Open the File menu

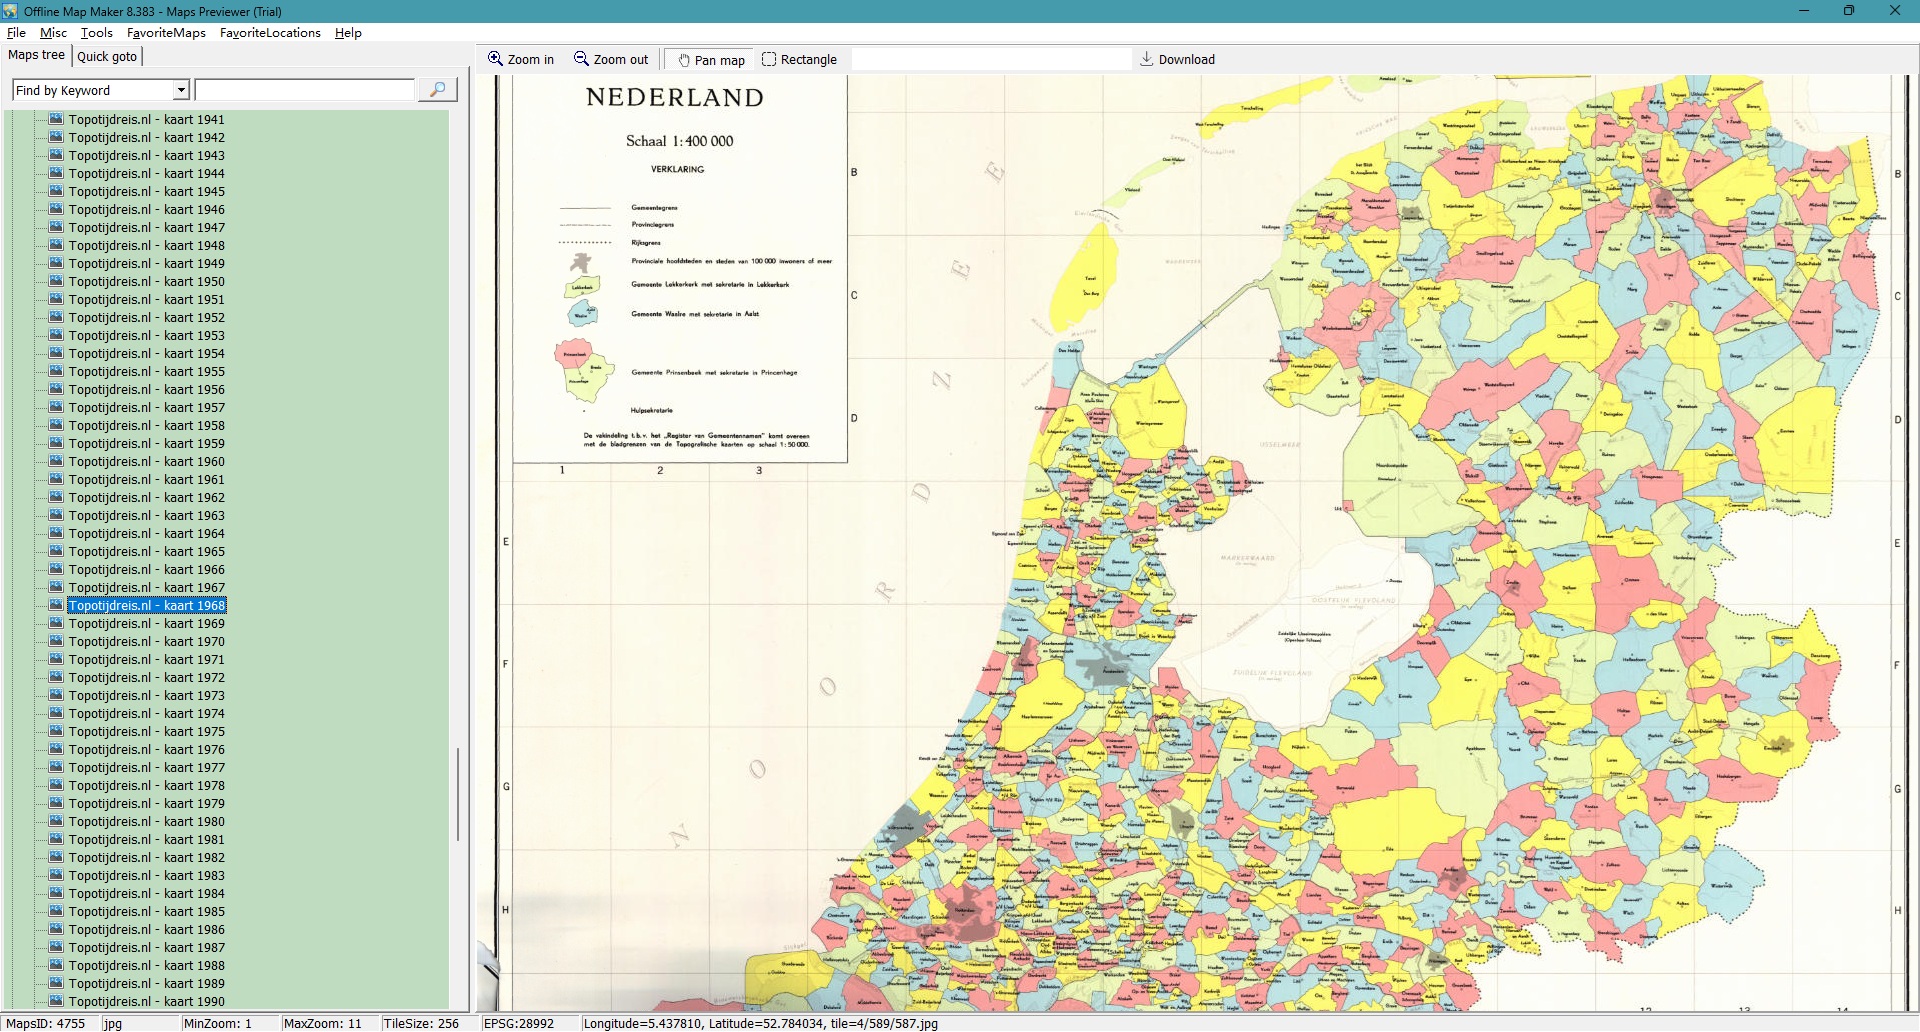(16, 33)
